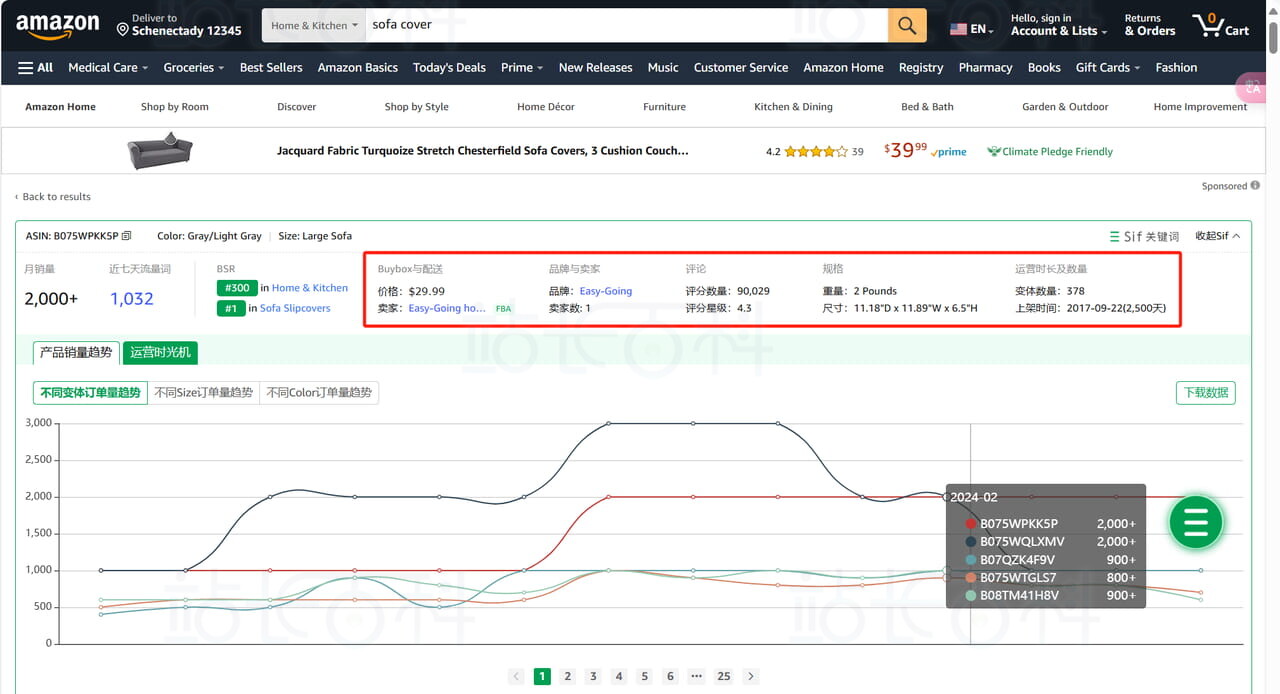
Task: Open Account & Lists dropdown
Action: pos(1059,25)
